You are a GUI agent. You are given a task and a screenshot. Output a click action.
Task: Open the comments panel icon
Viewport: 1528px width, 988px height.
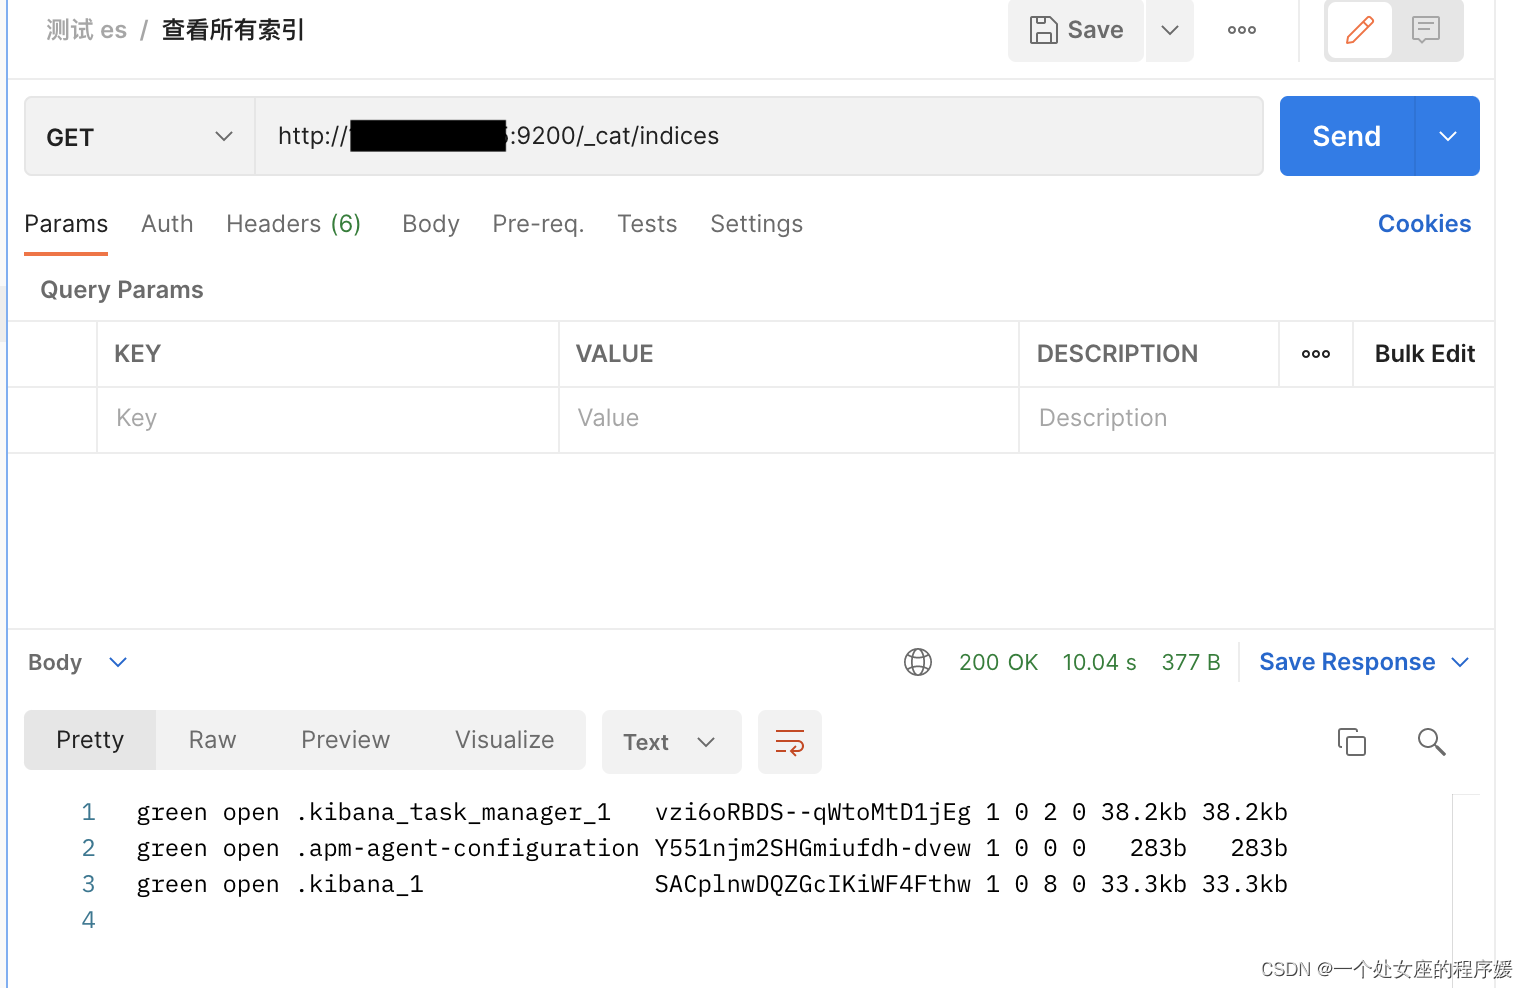1426,30
